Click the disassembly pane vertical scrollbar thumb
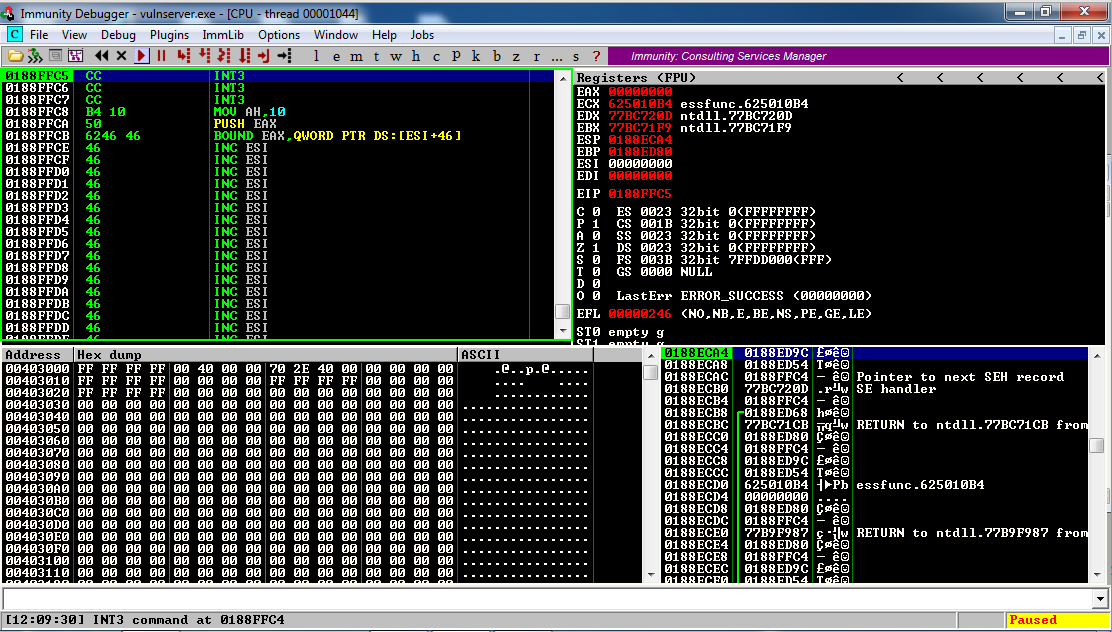The height and width of the screenshot is (632, 1112). 562,311
